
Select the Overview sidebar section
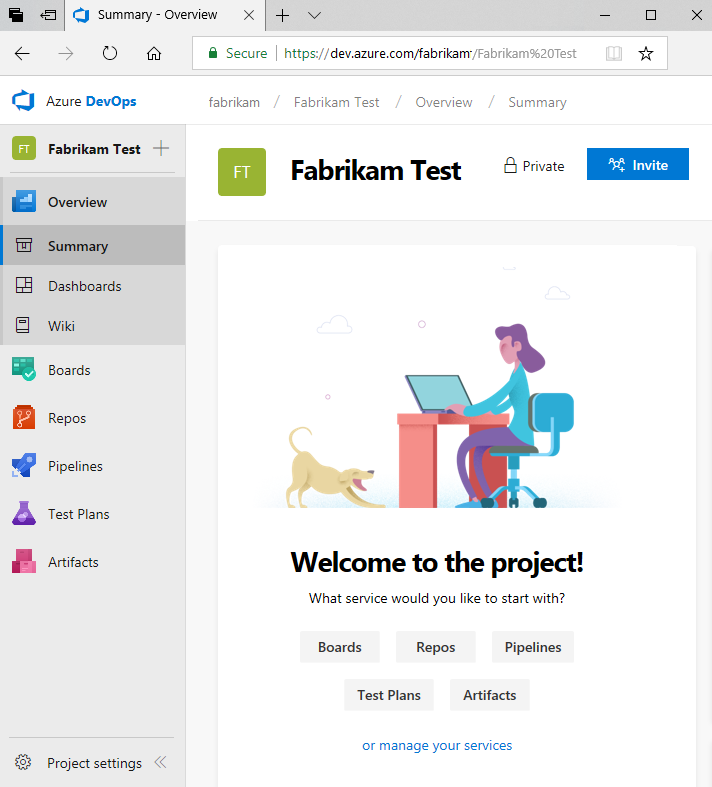pos(78,202)
